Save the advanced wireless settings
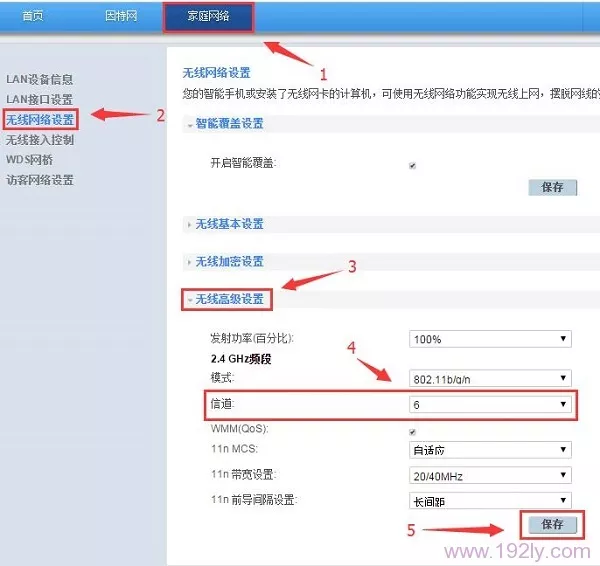This screenshot has height=566, width=600. tap(553, 524)
